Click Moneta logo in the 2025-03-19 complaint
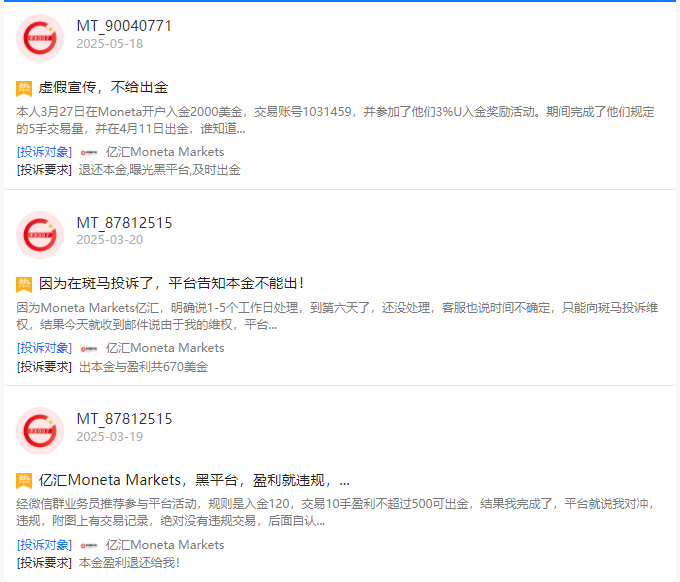680x582 pixels. pyautogui.click(x=89, y=545)
